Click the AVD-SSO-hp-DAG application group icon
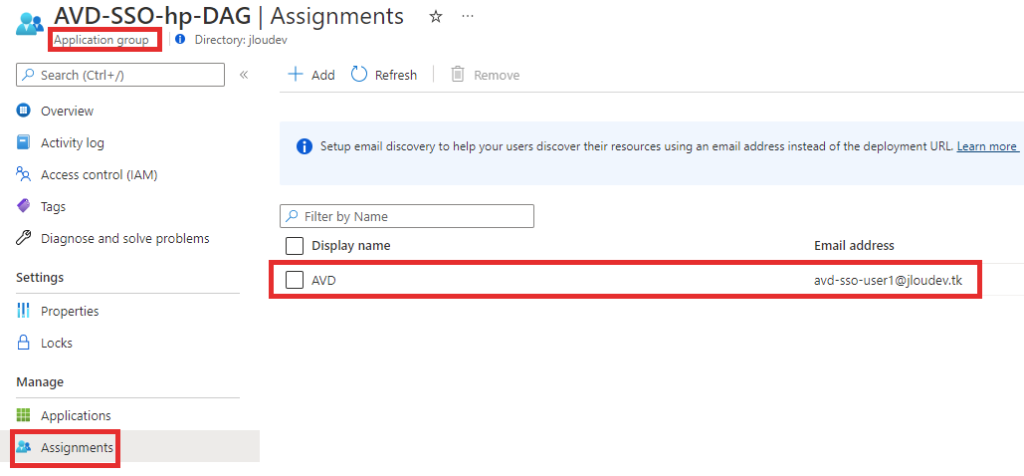The width and height of the screenshot is (1024, 476). click(29, 22)
